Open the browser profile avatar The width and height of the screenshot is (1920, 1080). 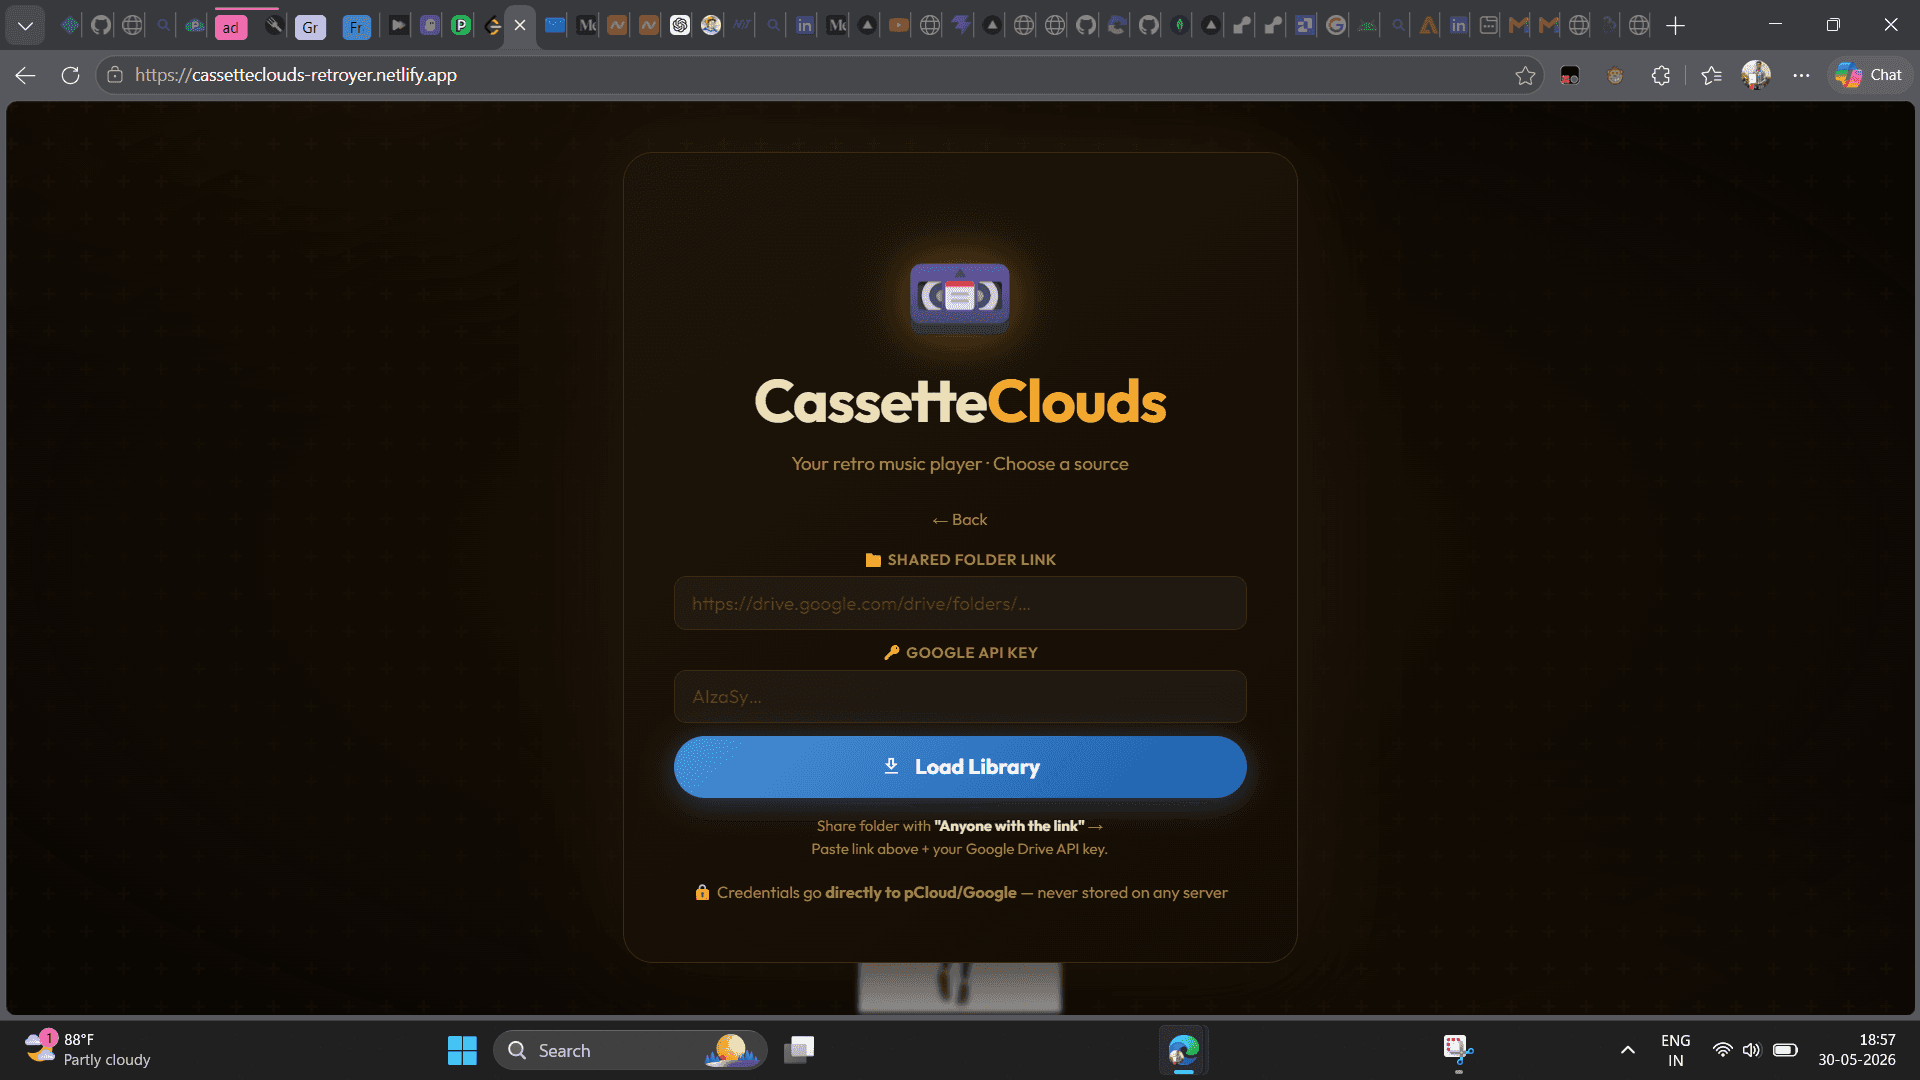click(x=1756, y=75)
